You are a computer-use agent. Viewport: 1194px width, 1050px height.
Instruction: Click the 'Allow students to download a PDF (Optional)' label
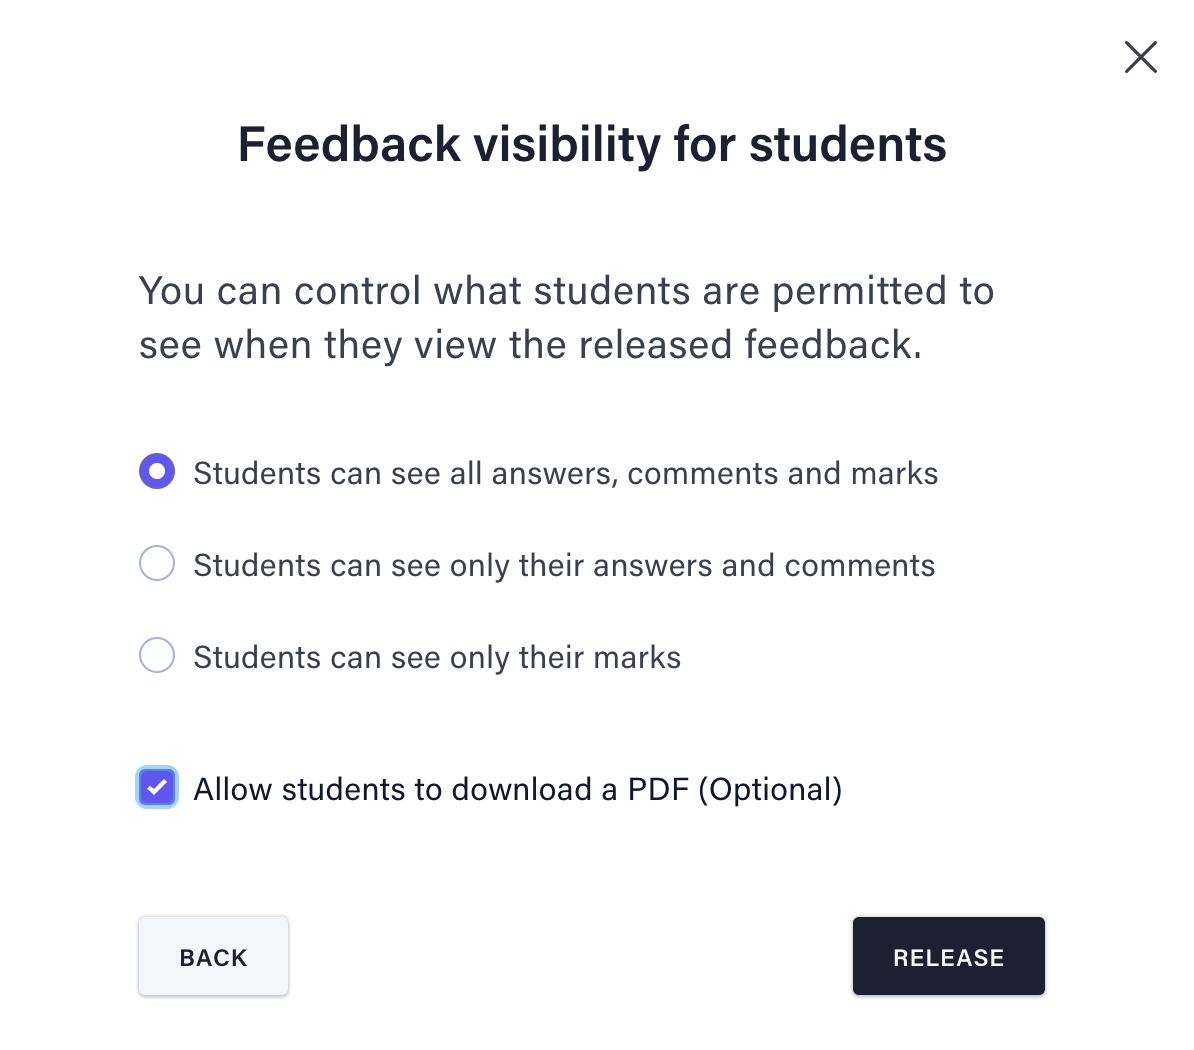(x=518, y=790)
